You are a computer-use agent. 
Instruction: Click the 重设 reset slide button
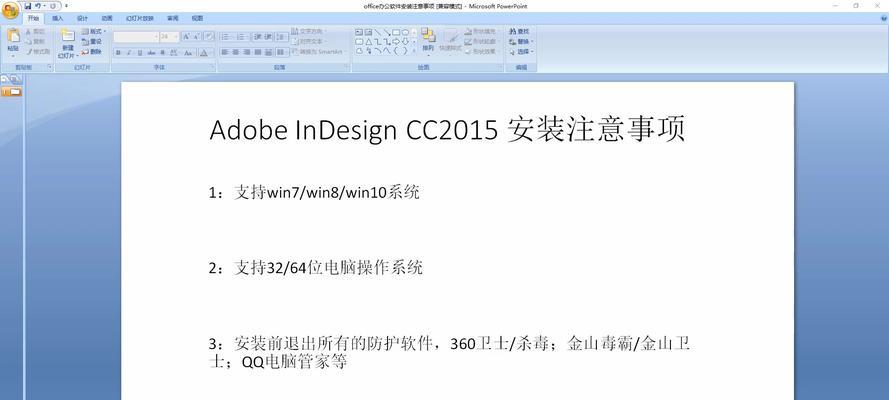tap(92, 41)
